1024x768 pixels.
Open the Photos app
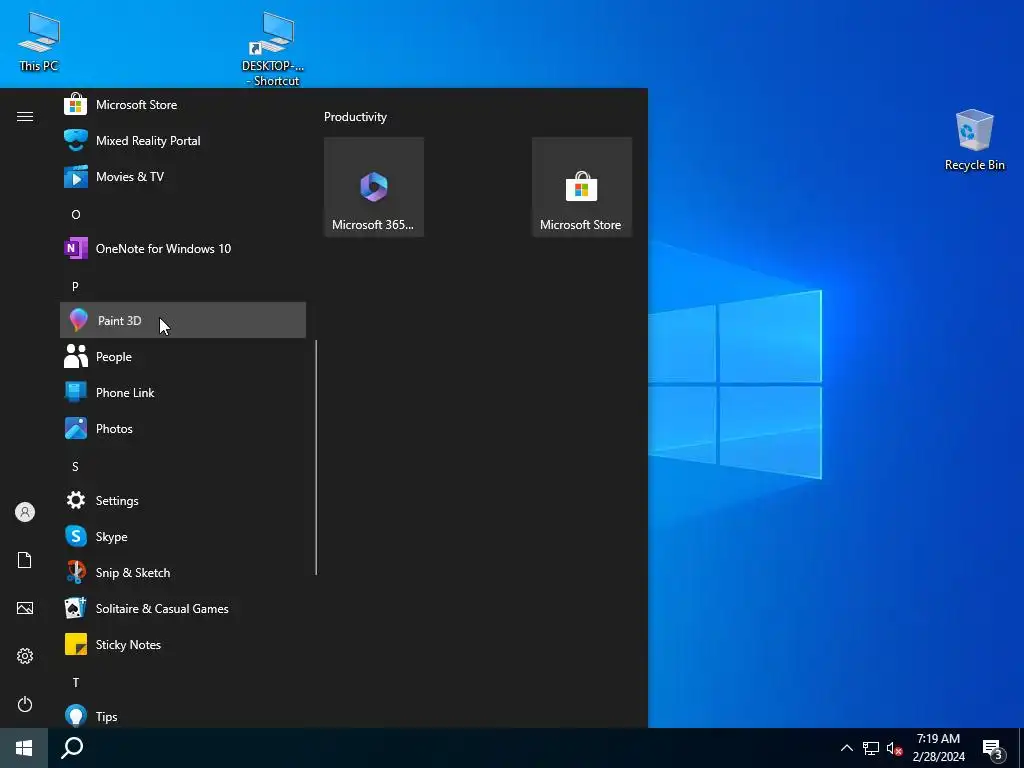click(183, 428)
